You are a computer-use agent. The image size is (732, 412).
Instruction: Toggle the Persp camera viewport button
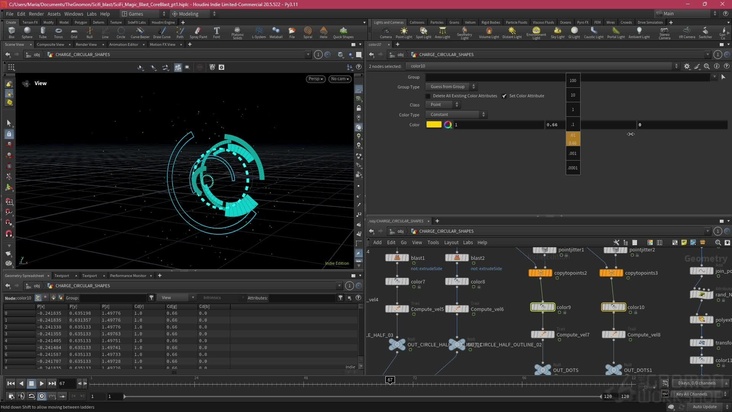[315, 78]
